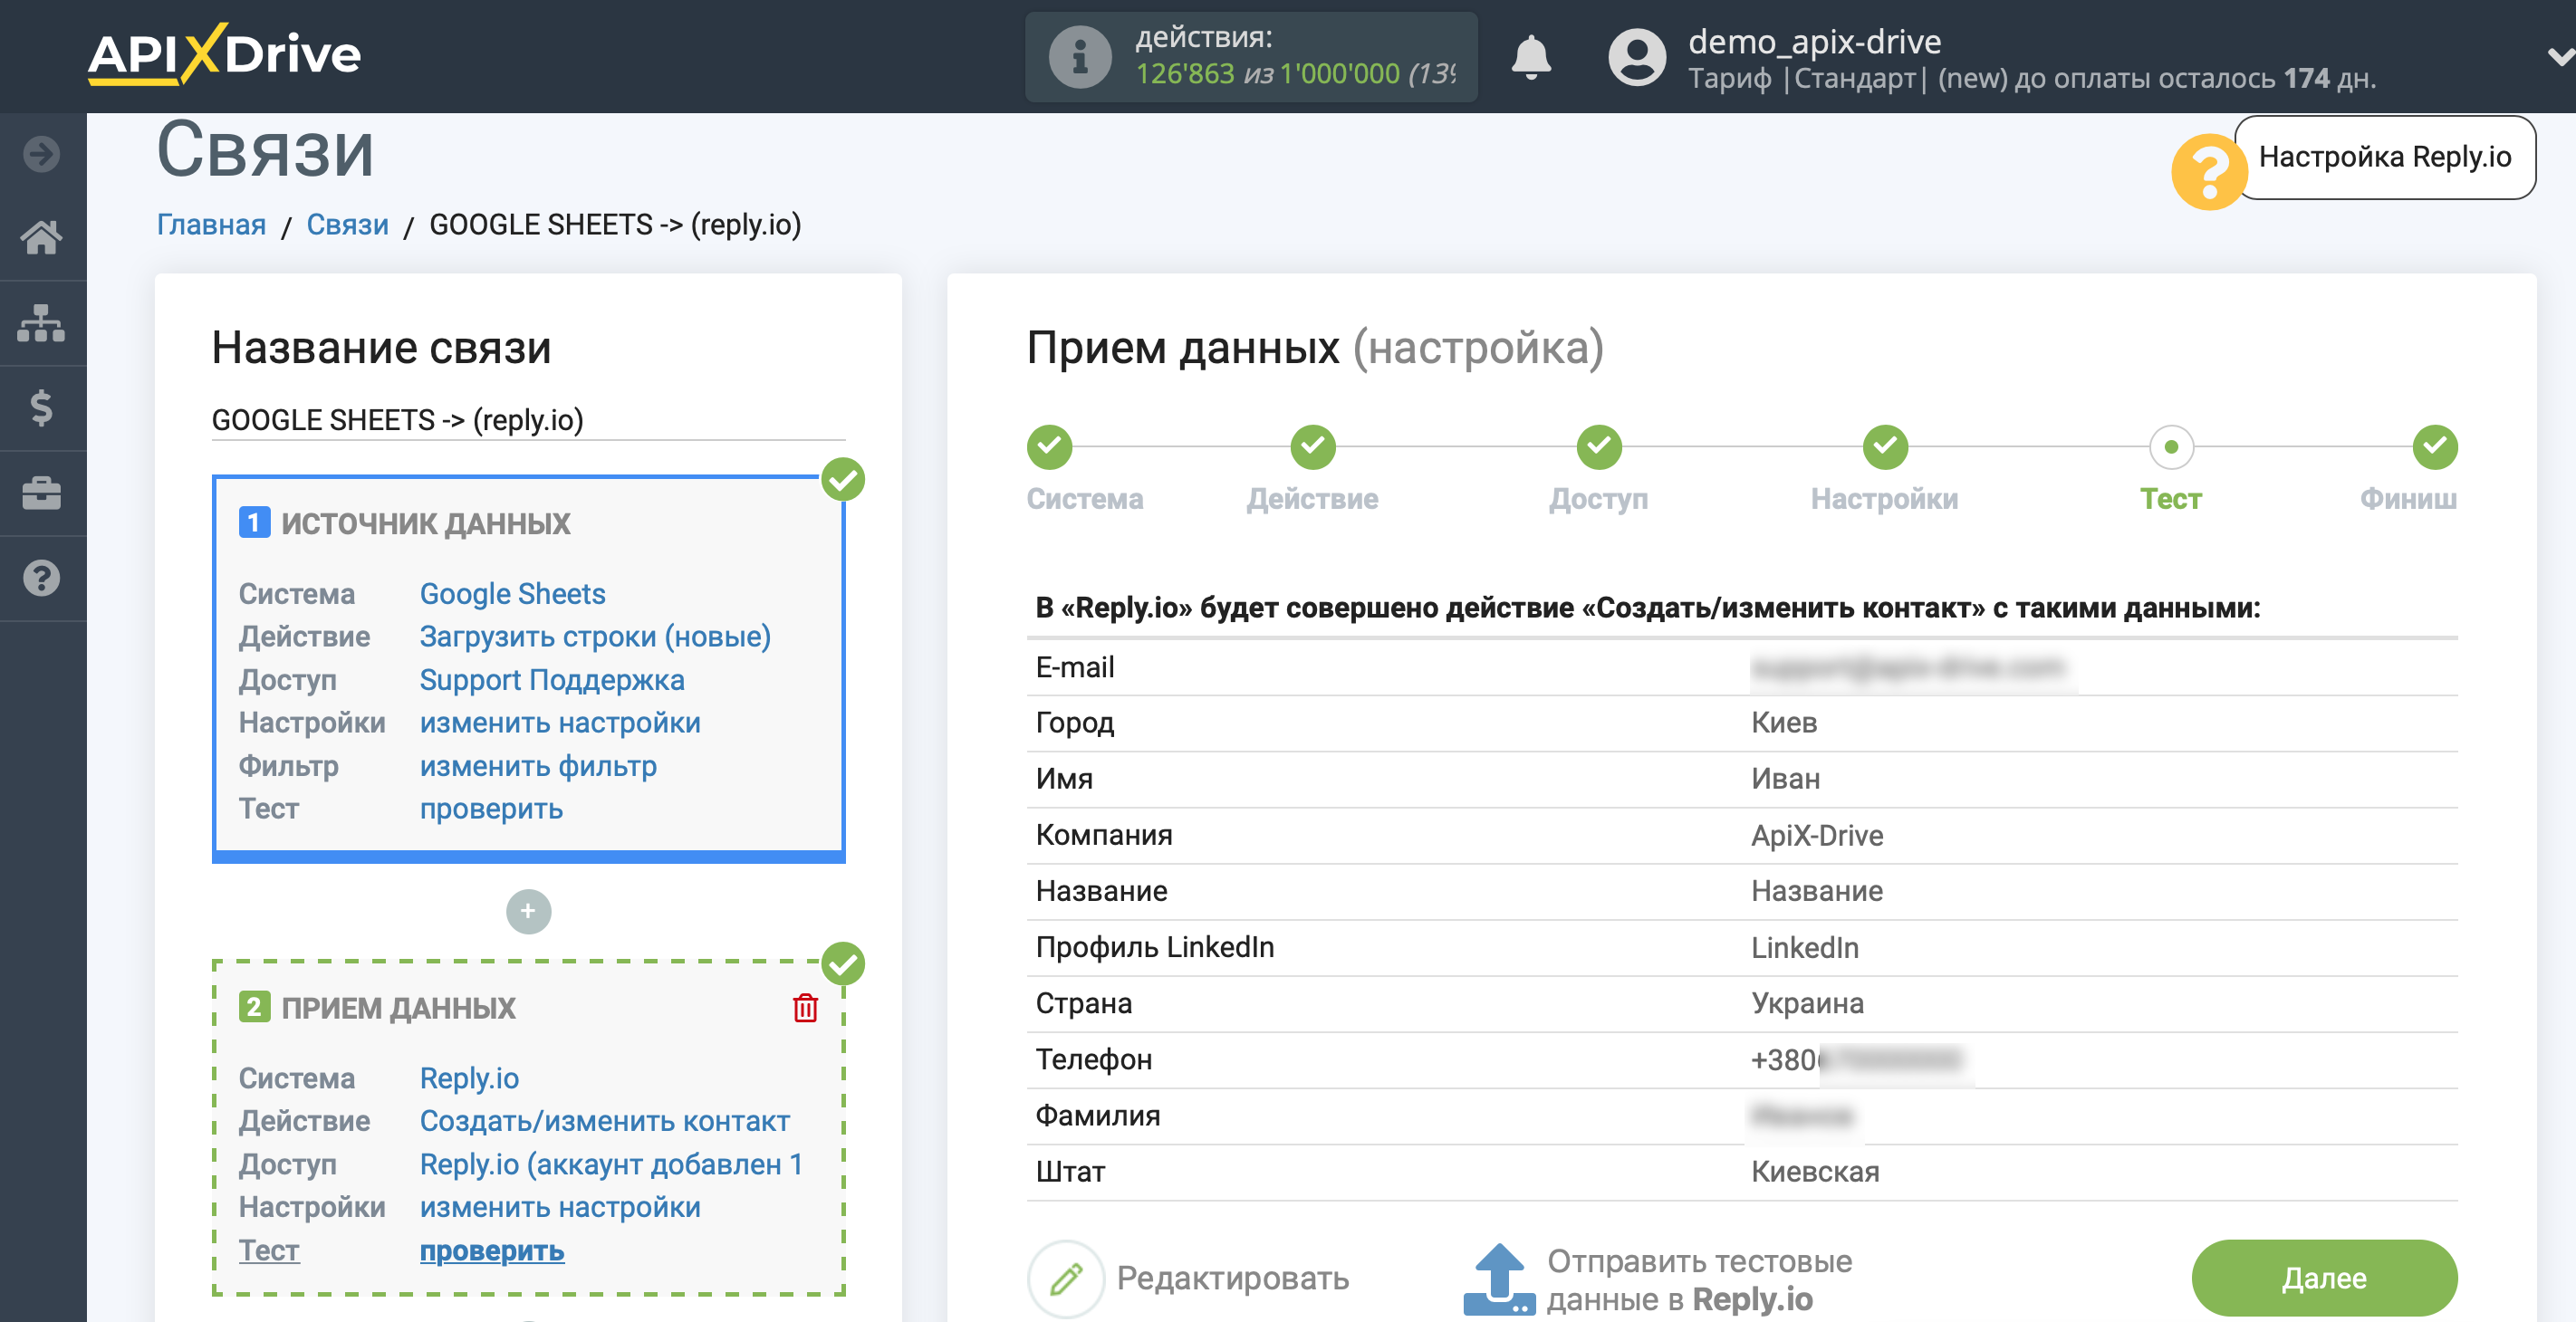2576x1322 pixels.
Task: Go to the Система step
Action: 1050,447
